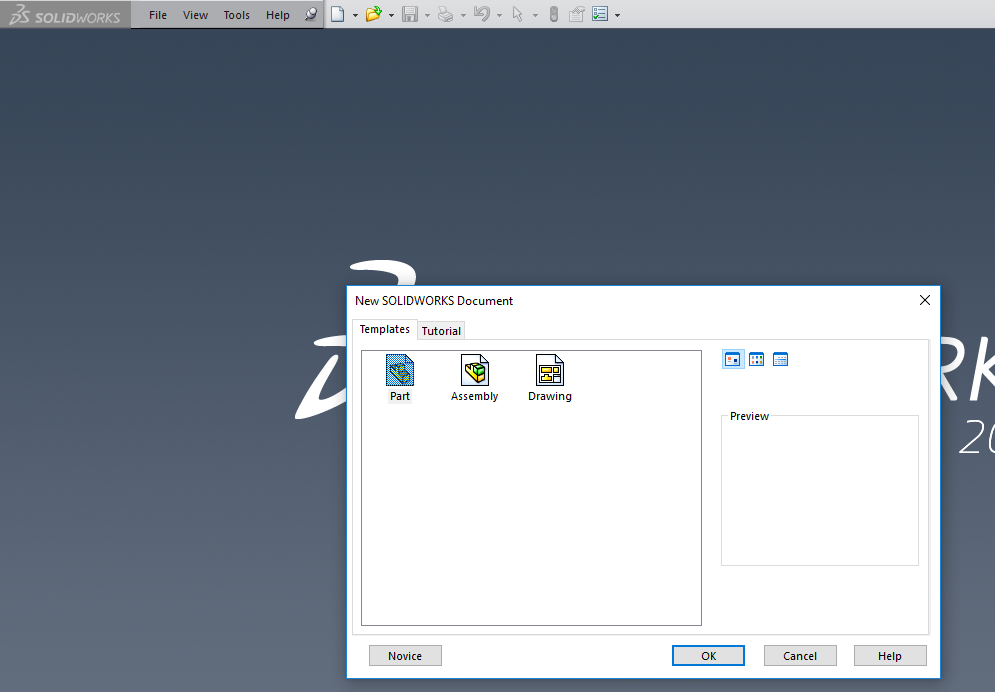
Task: Switch to List view
Action: [x=756, y=360]
